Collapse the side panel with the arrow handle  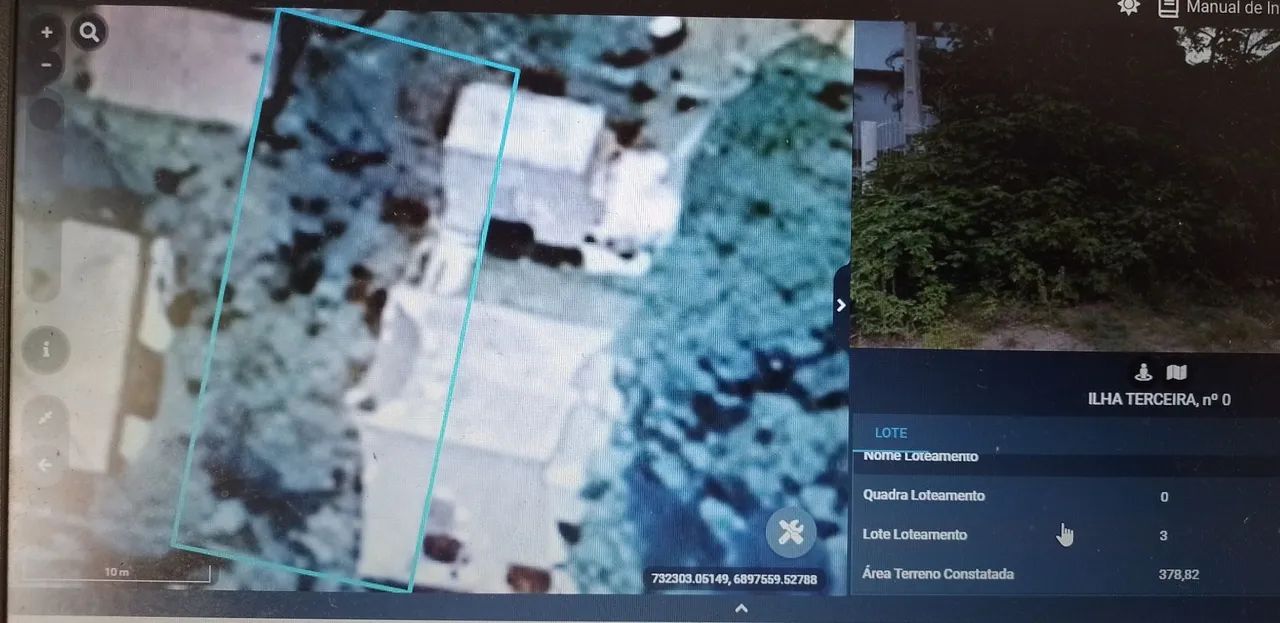(841, 305)
